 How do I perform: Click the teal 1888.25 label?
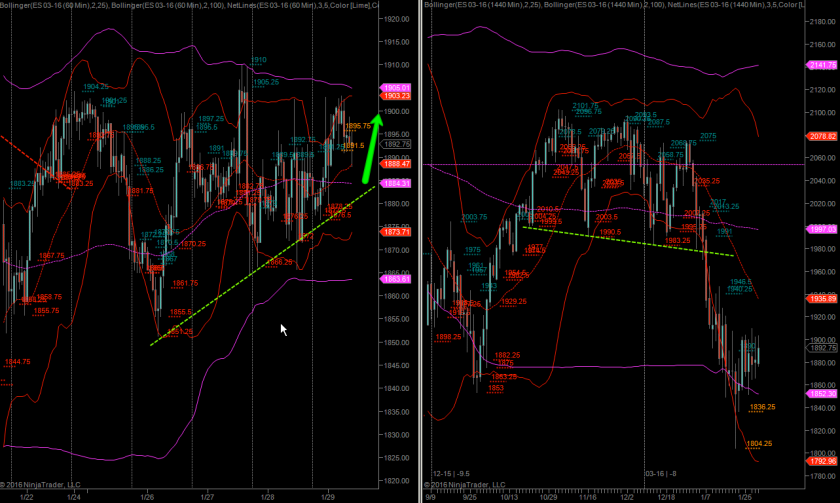coord(148,161)
